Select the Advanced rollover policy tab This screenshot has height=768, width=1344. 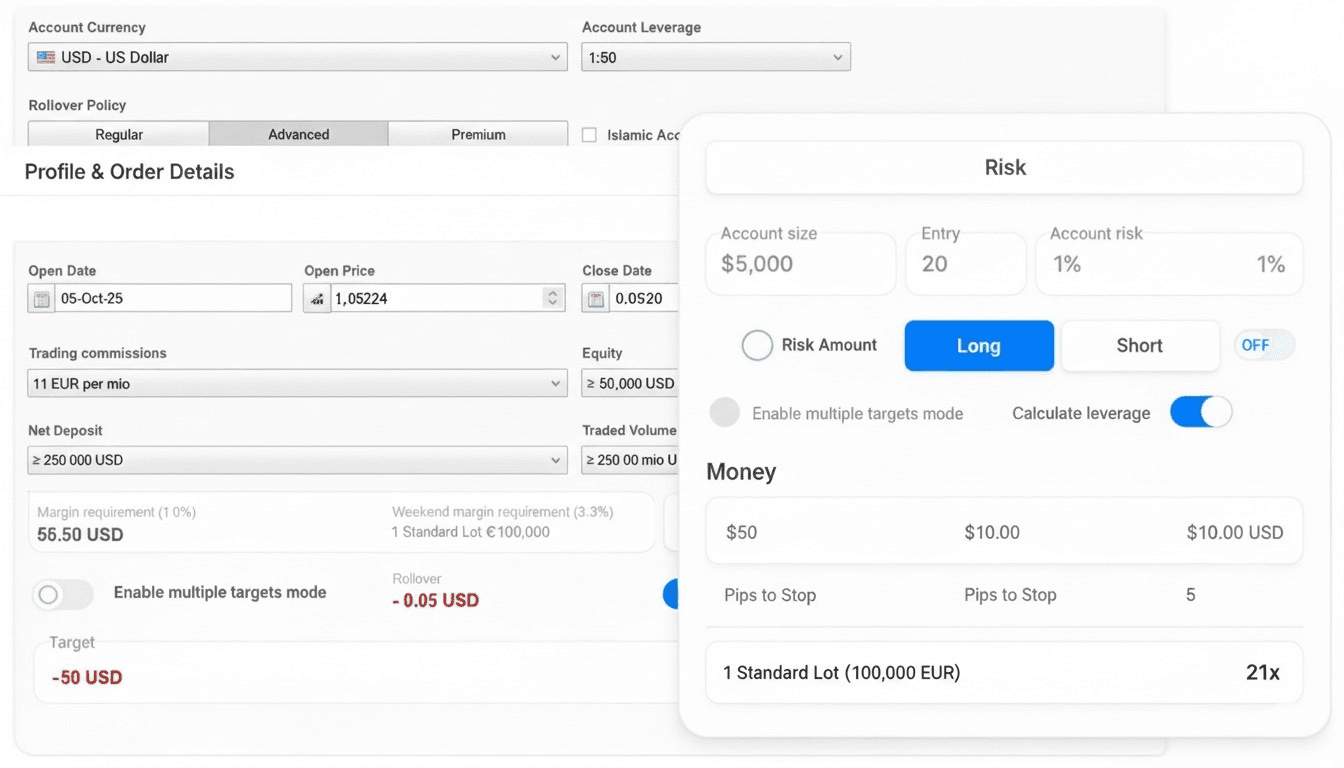[x=298, y=134]
